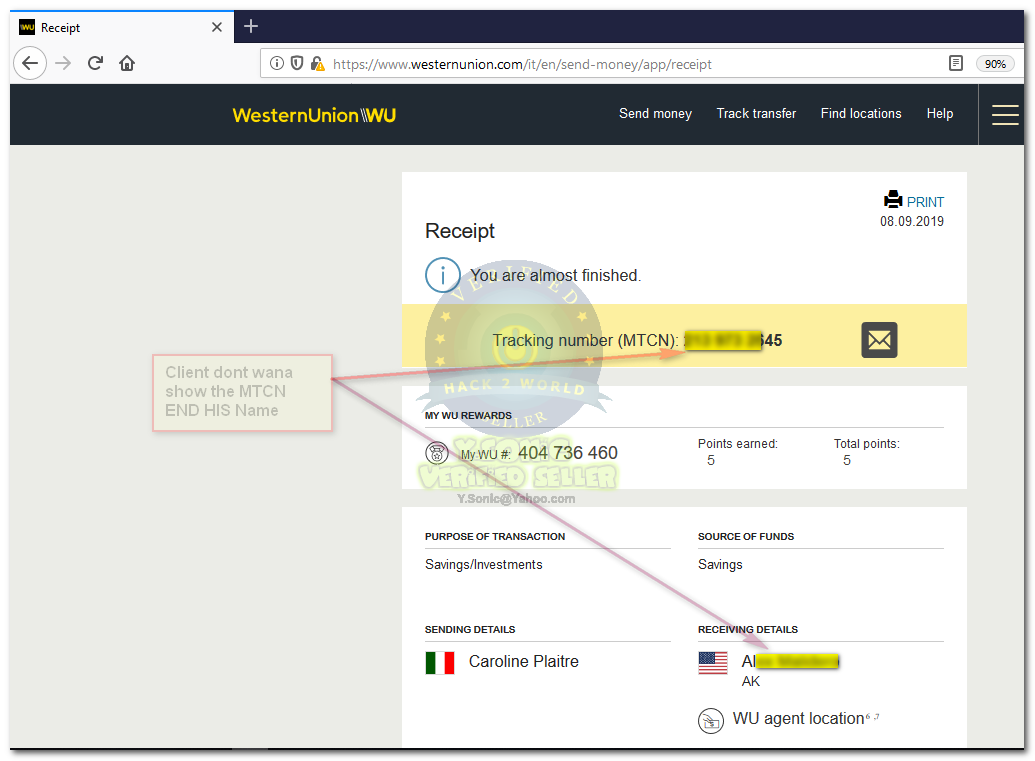Image resolution: width=1035 pixels, height=761 pixels.
Task: Click the printer icon
Action: coord(893,199)
